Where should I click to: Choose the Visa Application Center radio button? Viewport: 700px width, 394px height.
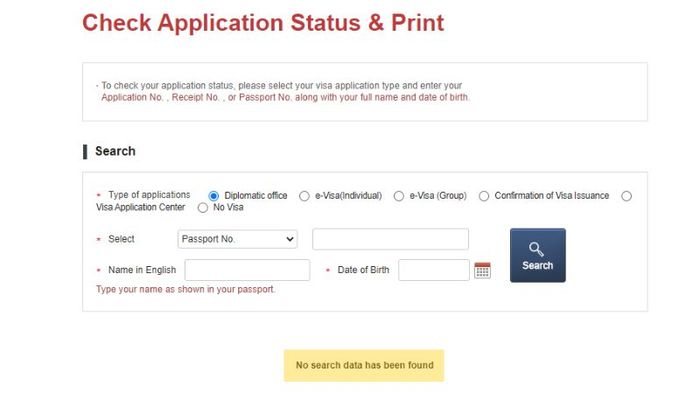[x=626, y=196]
